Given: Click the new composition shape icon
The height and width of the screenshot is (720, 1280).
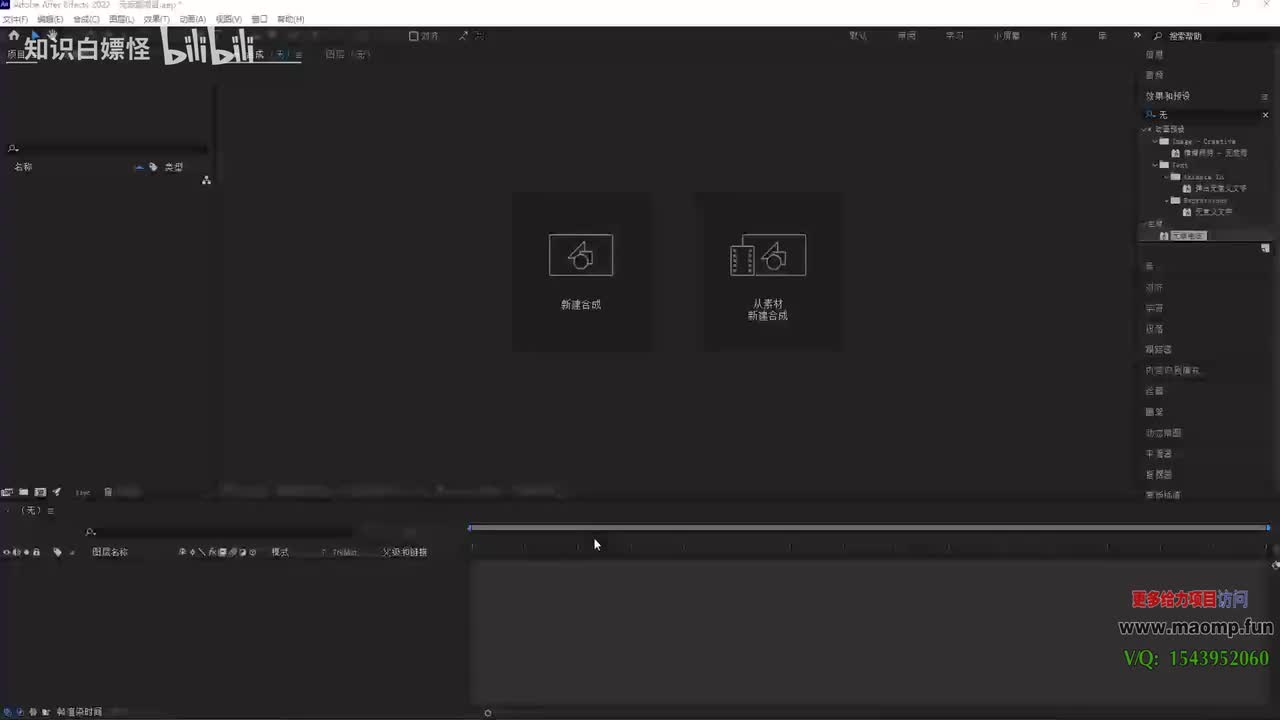Looking at the screenshot, I should pos(581,255).
